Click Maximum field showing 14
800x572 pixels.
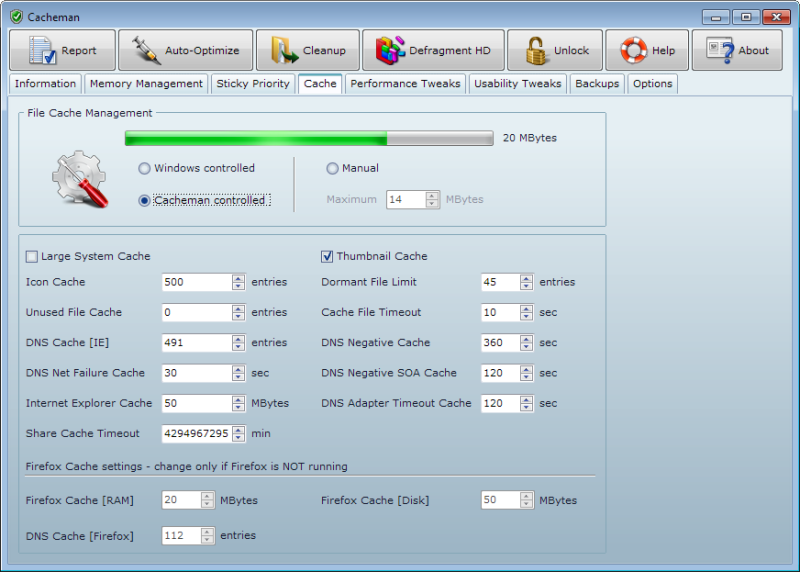406,200
